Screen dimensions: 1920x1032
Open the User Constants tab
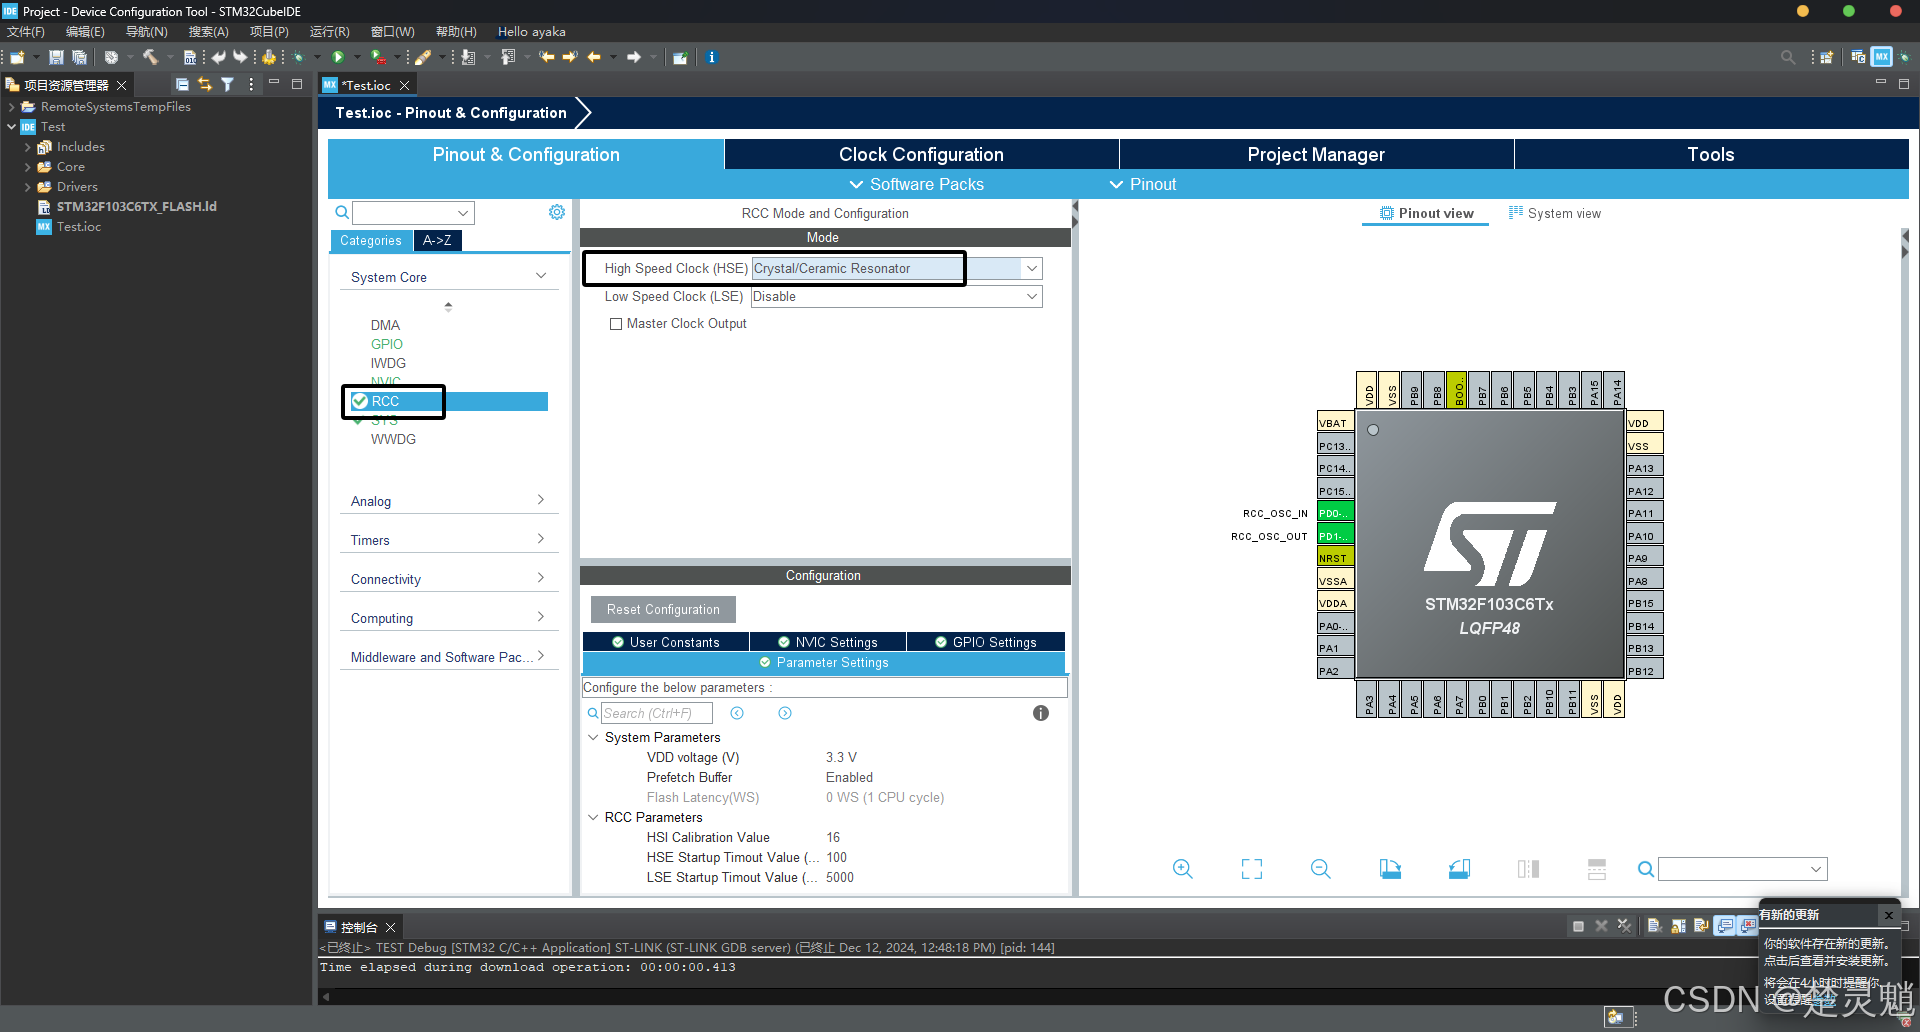[x=665, y=642]
